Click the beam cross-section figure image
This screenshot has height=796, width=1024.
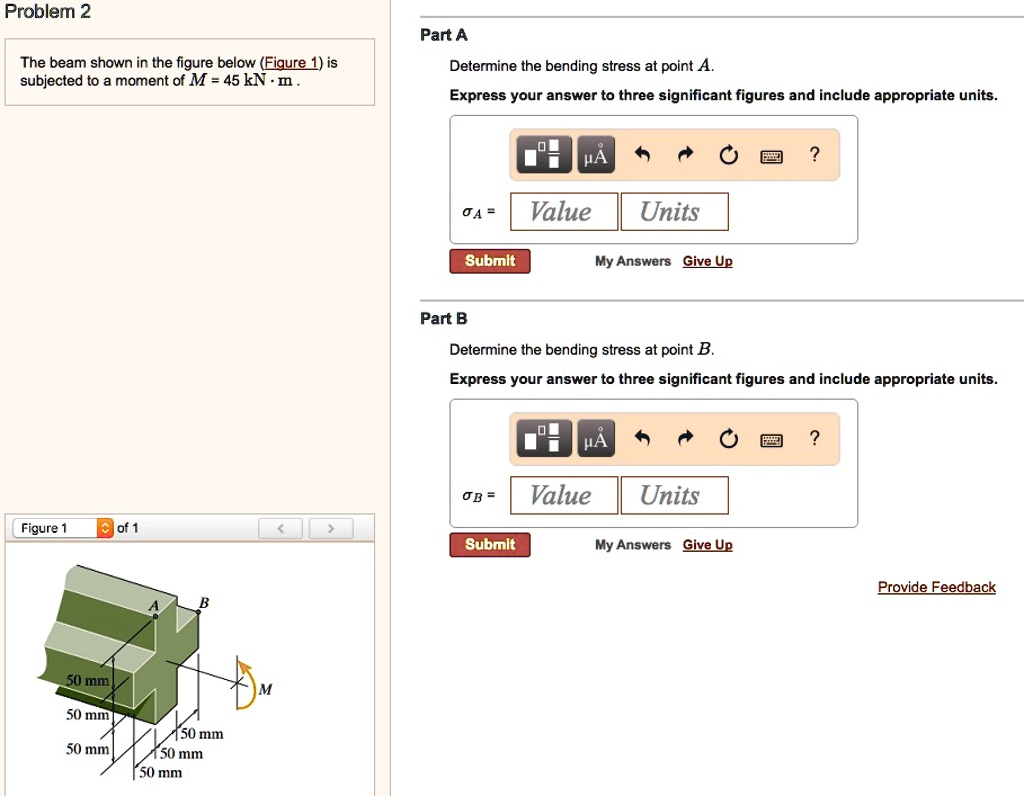pyautogui.click(x=157, y=673)
